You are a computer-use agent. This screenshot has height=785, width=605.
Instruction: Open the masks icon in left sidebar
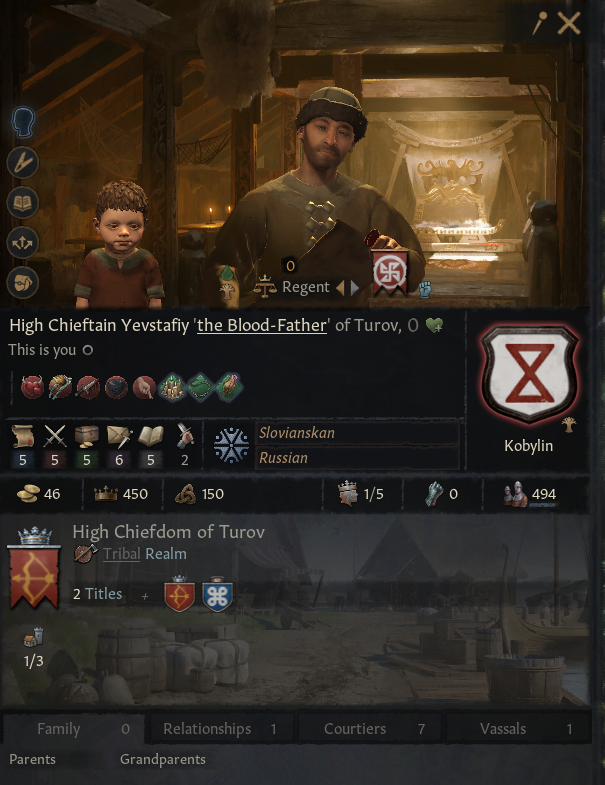pos(23,283)
